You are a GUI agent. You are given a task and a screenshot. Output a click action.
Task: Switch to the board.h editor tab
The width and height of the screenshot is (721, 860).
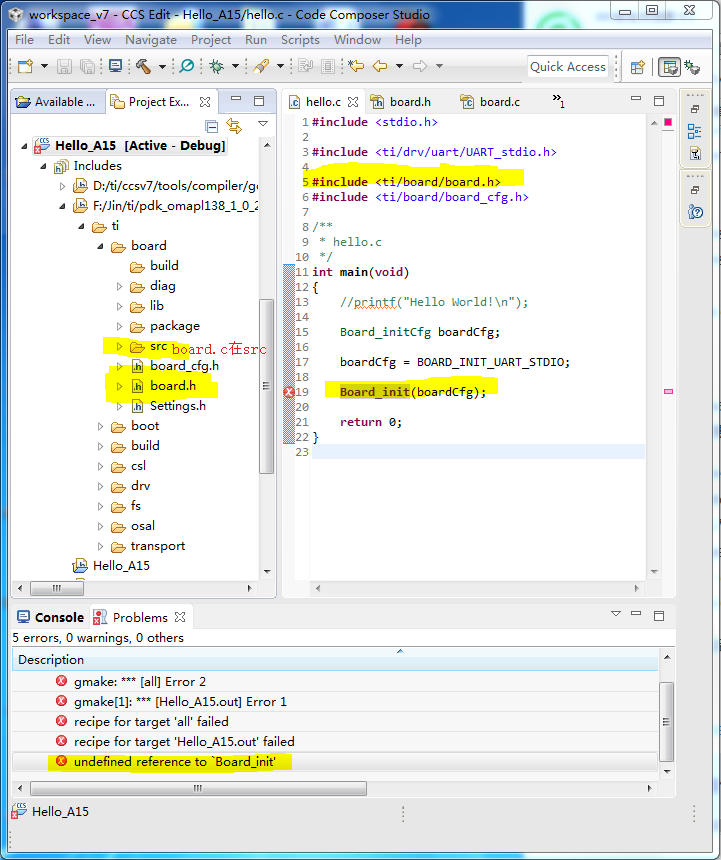pos(402,102)
